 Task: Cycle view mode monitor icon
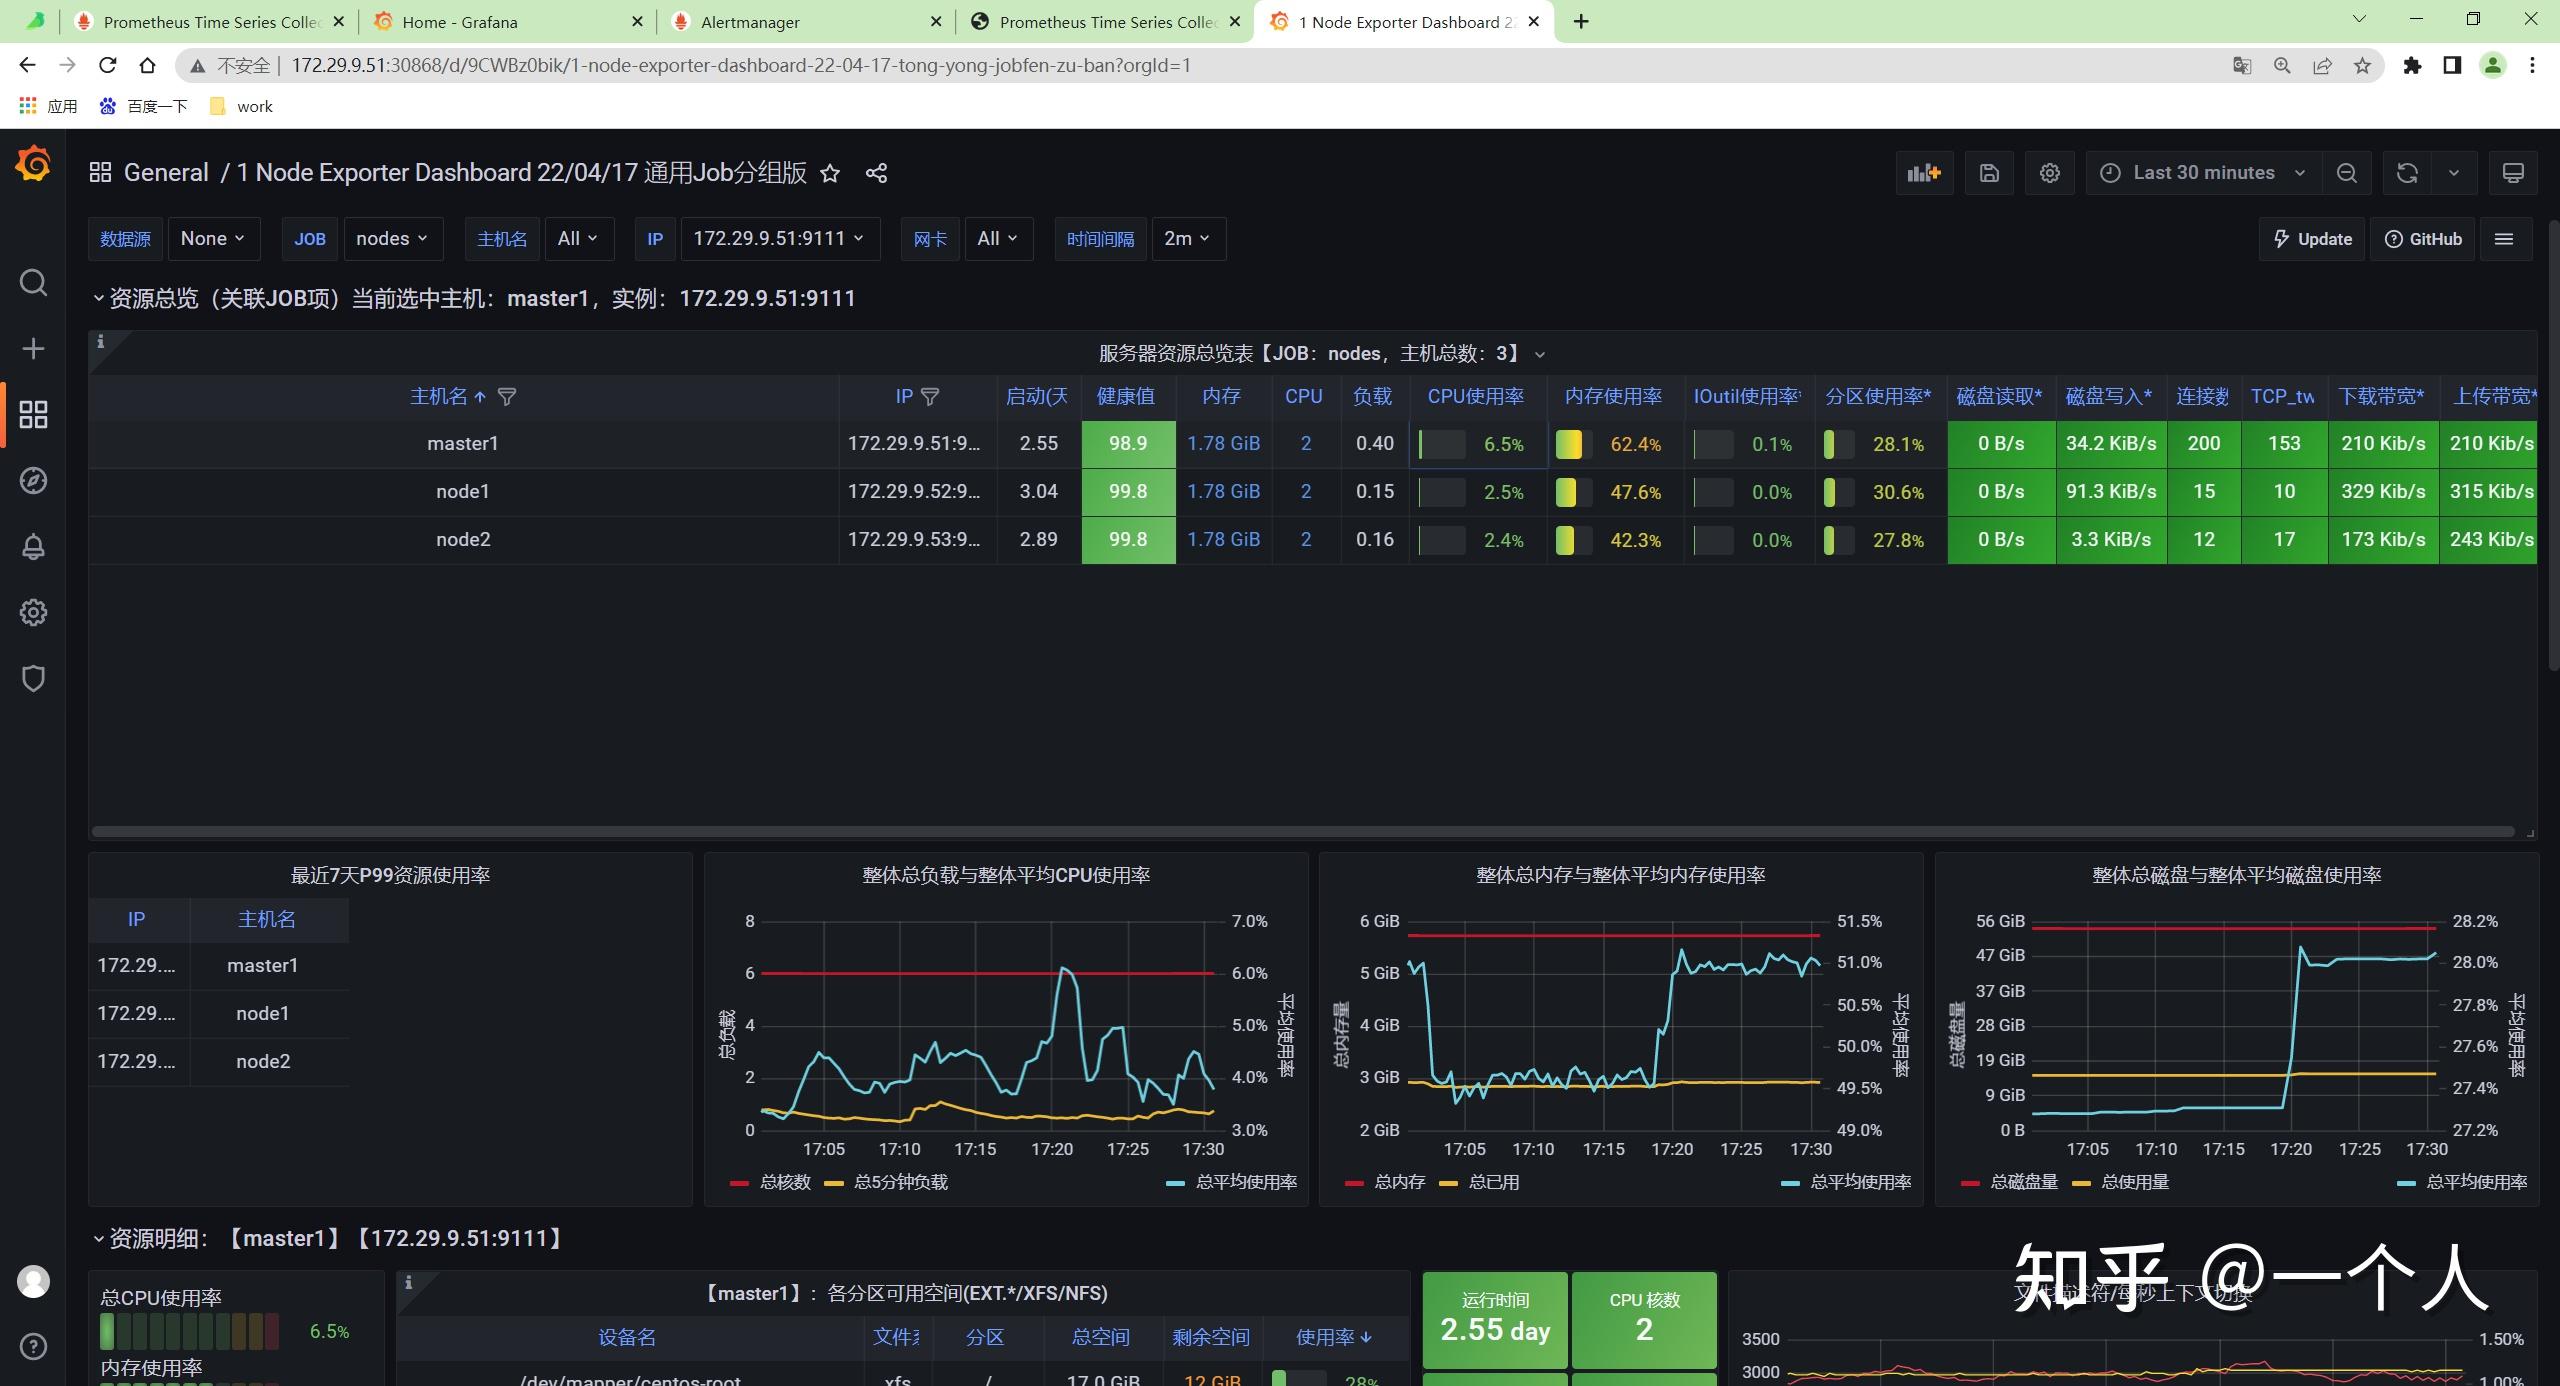(2513, 173)
